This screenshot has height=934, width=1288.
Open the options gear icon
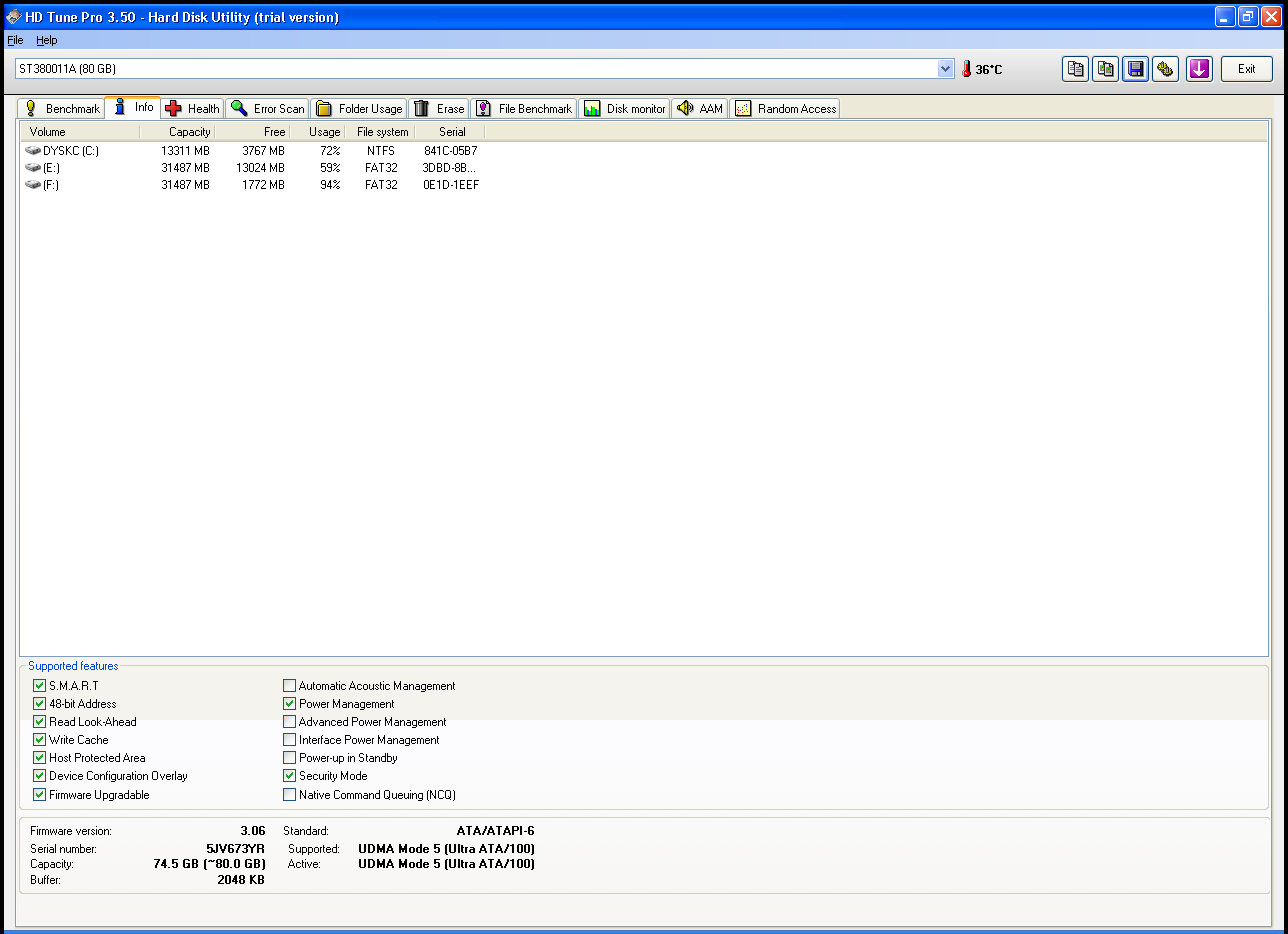point(1165,69)
